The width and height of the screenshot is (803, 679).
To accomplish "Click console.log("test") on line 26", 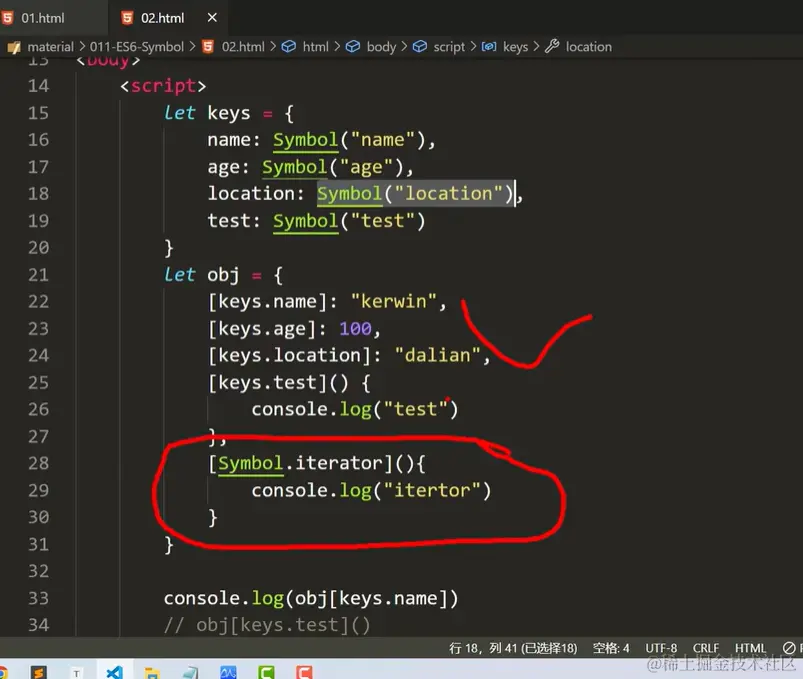I will 355,409.
